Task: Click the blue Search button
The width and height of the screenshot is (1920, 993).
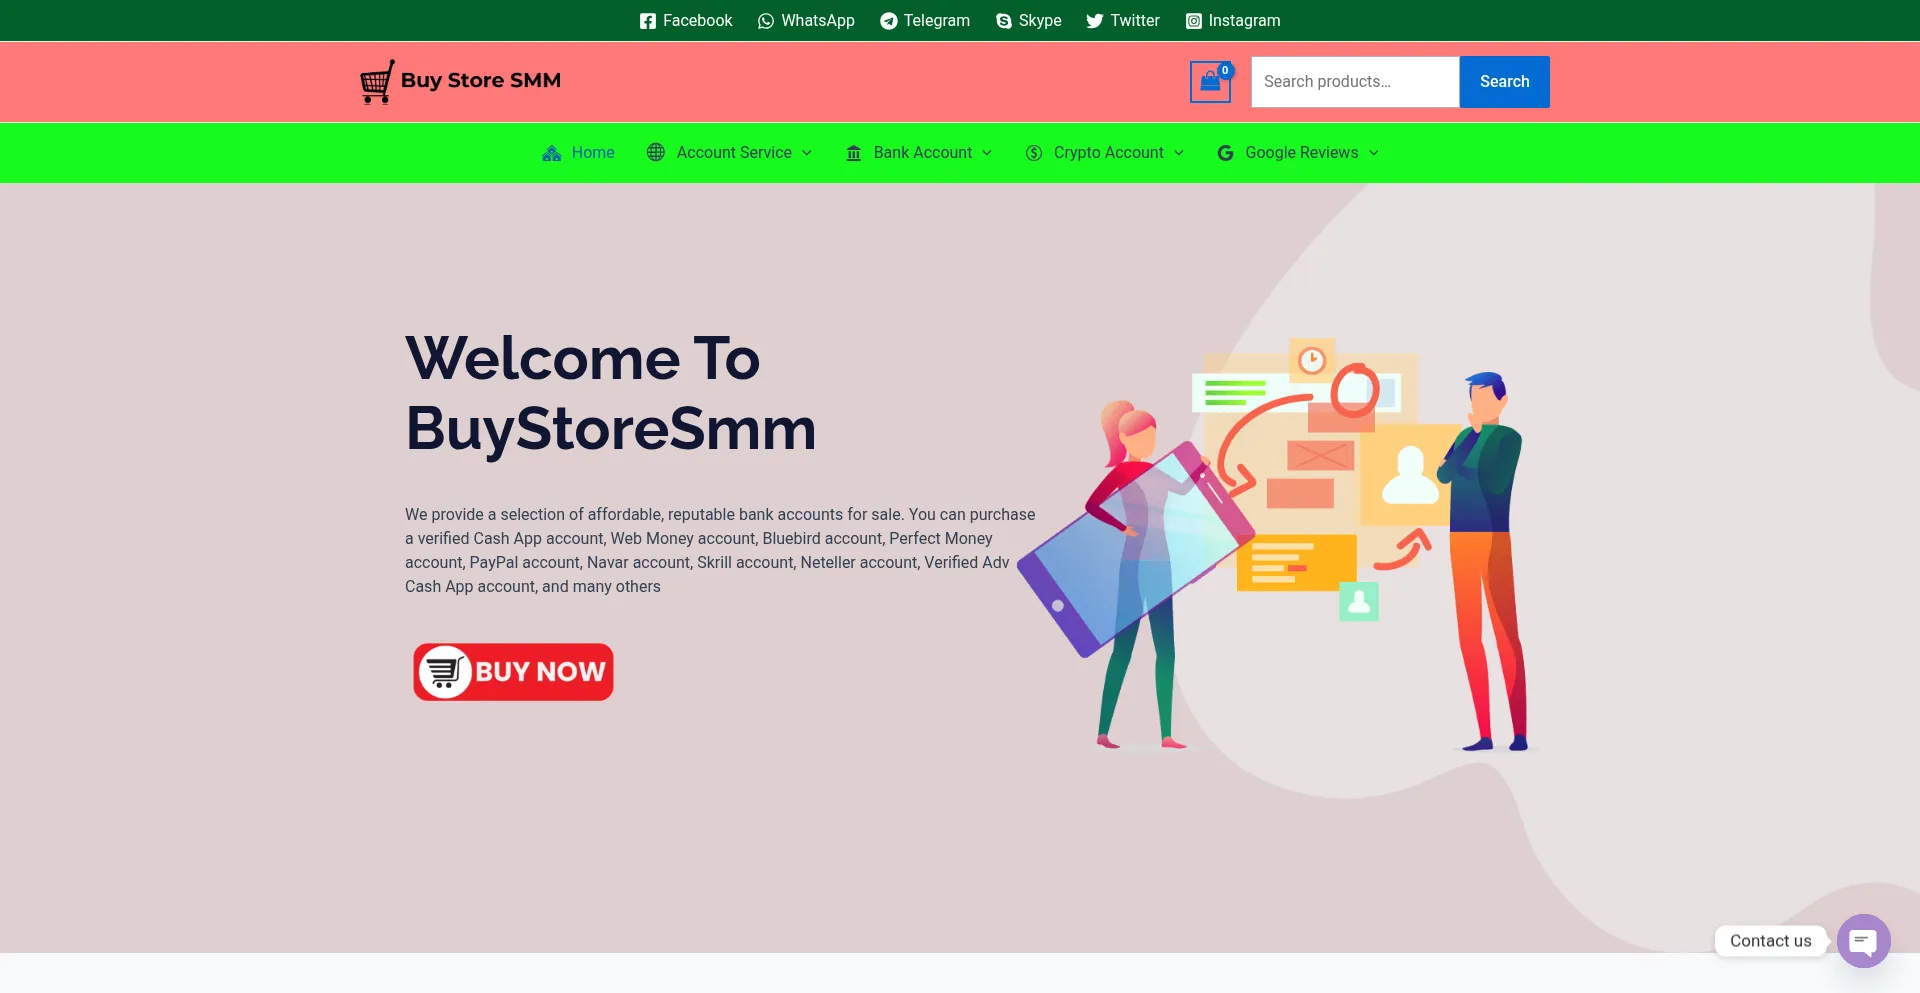Action: pos(1504,82)
